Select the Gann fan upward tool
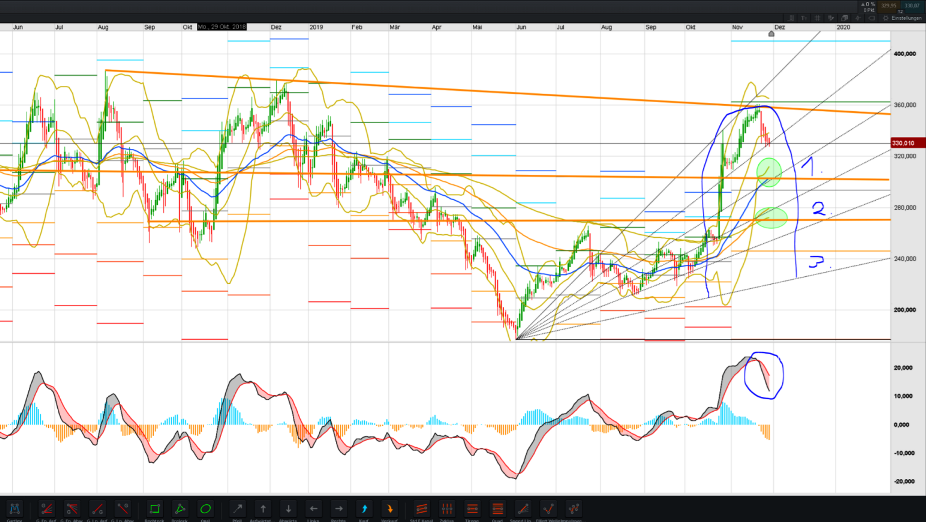 pyautogui.click(x=47, y=508)
